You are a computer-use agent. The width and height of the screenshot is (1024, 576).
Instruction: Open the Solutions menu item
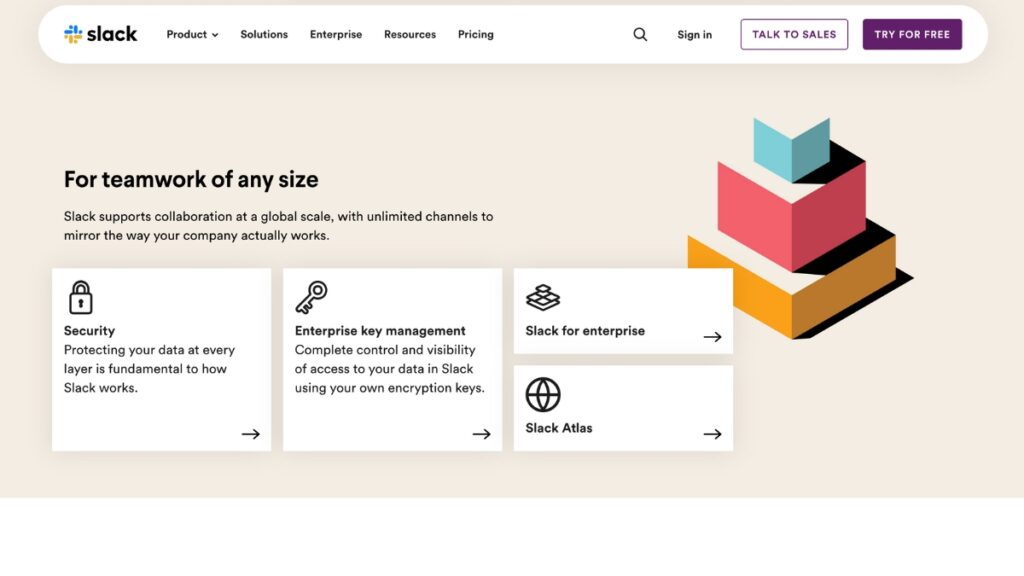coord(264,35)
